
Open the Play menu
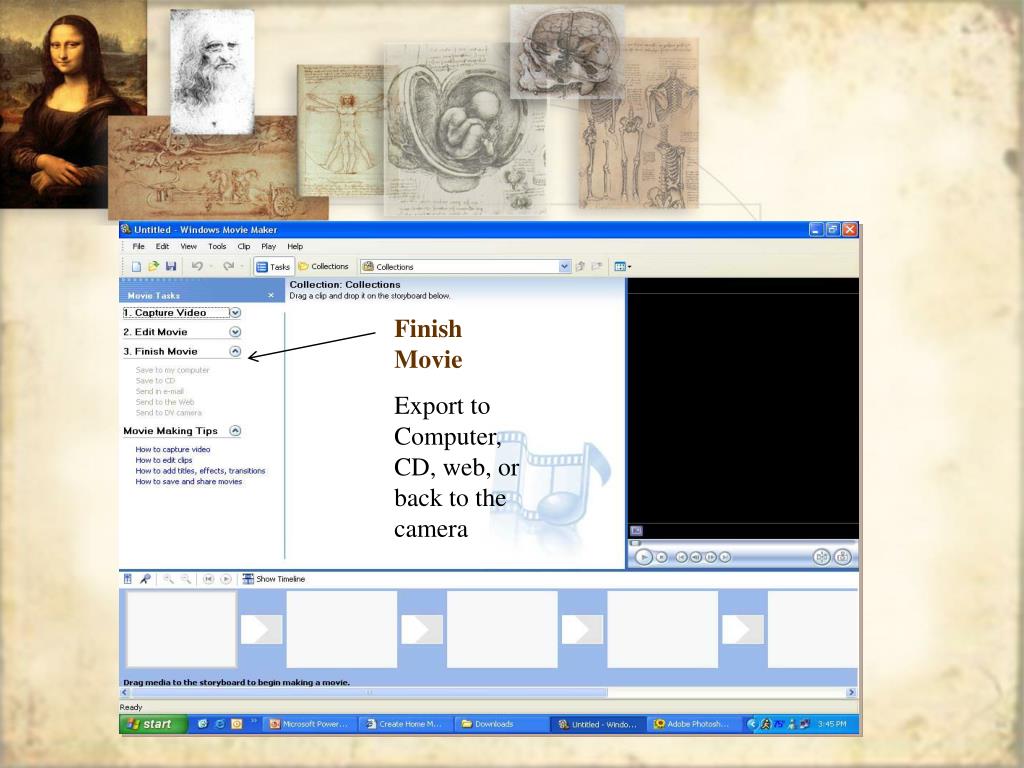pyautogui.click(x=268, y=247)
